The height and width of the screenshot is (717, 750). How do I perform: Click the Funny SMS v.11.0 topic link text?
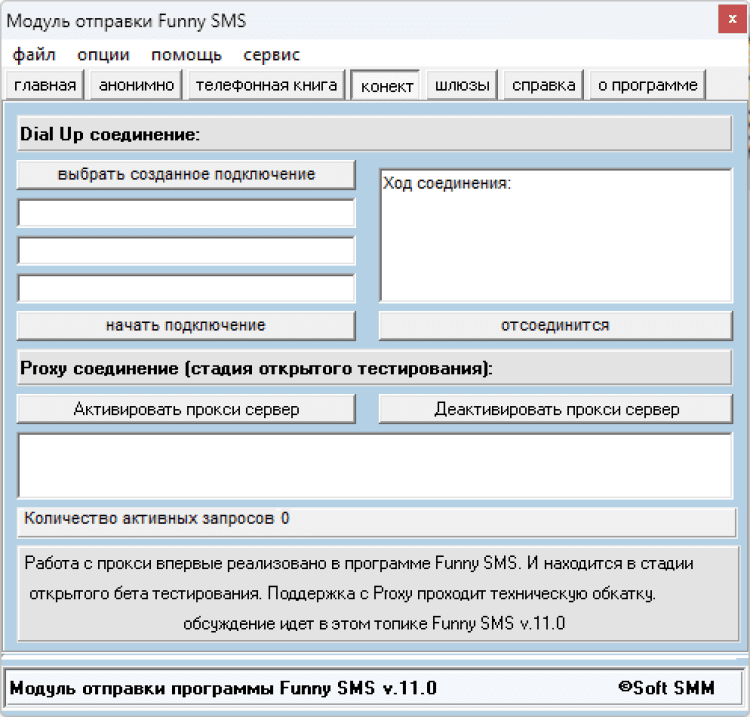(498, 624)
